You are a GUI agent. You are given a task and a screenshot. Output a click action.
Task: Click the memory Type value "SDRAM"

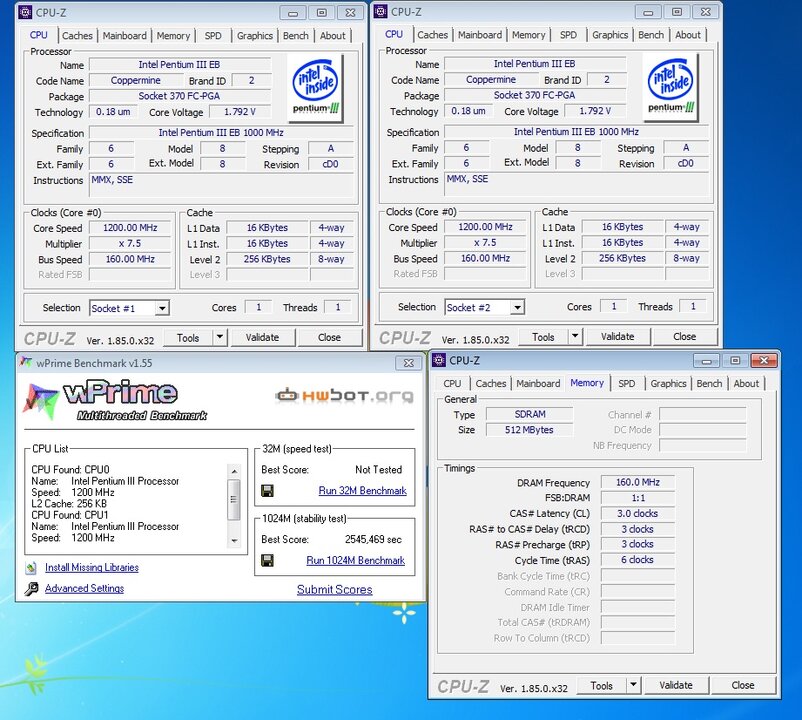[529, 414]
